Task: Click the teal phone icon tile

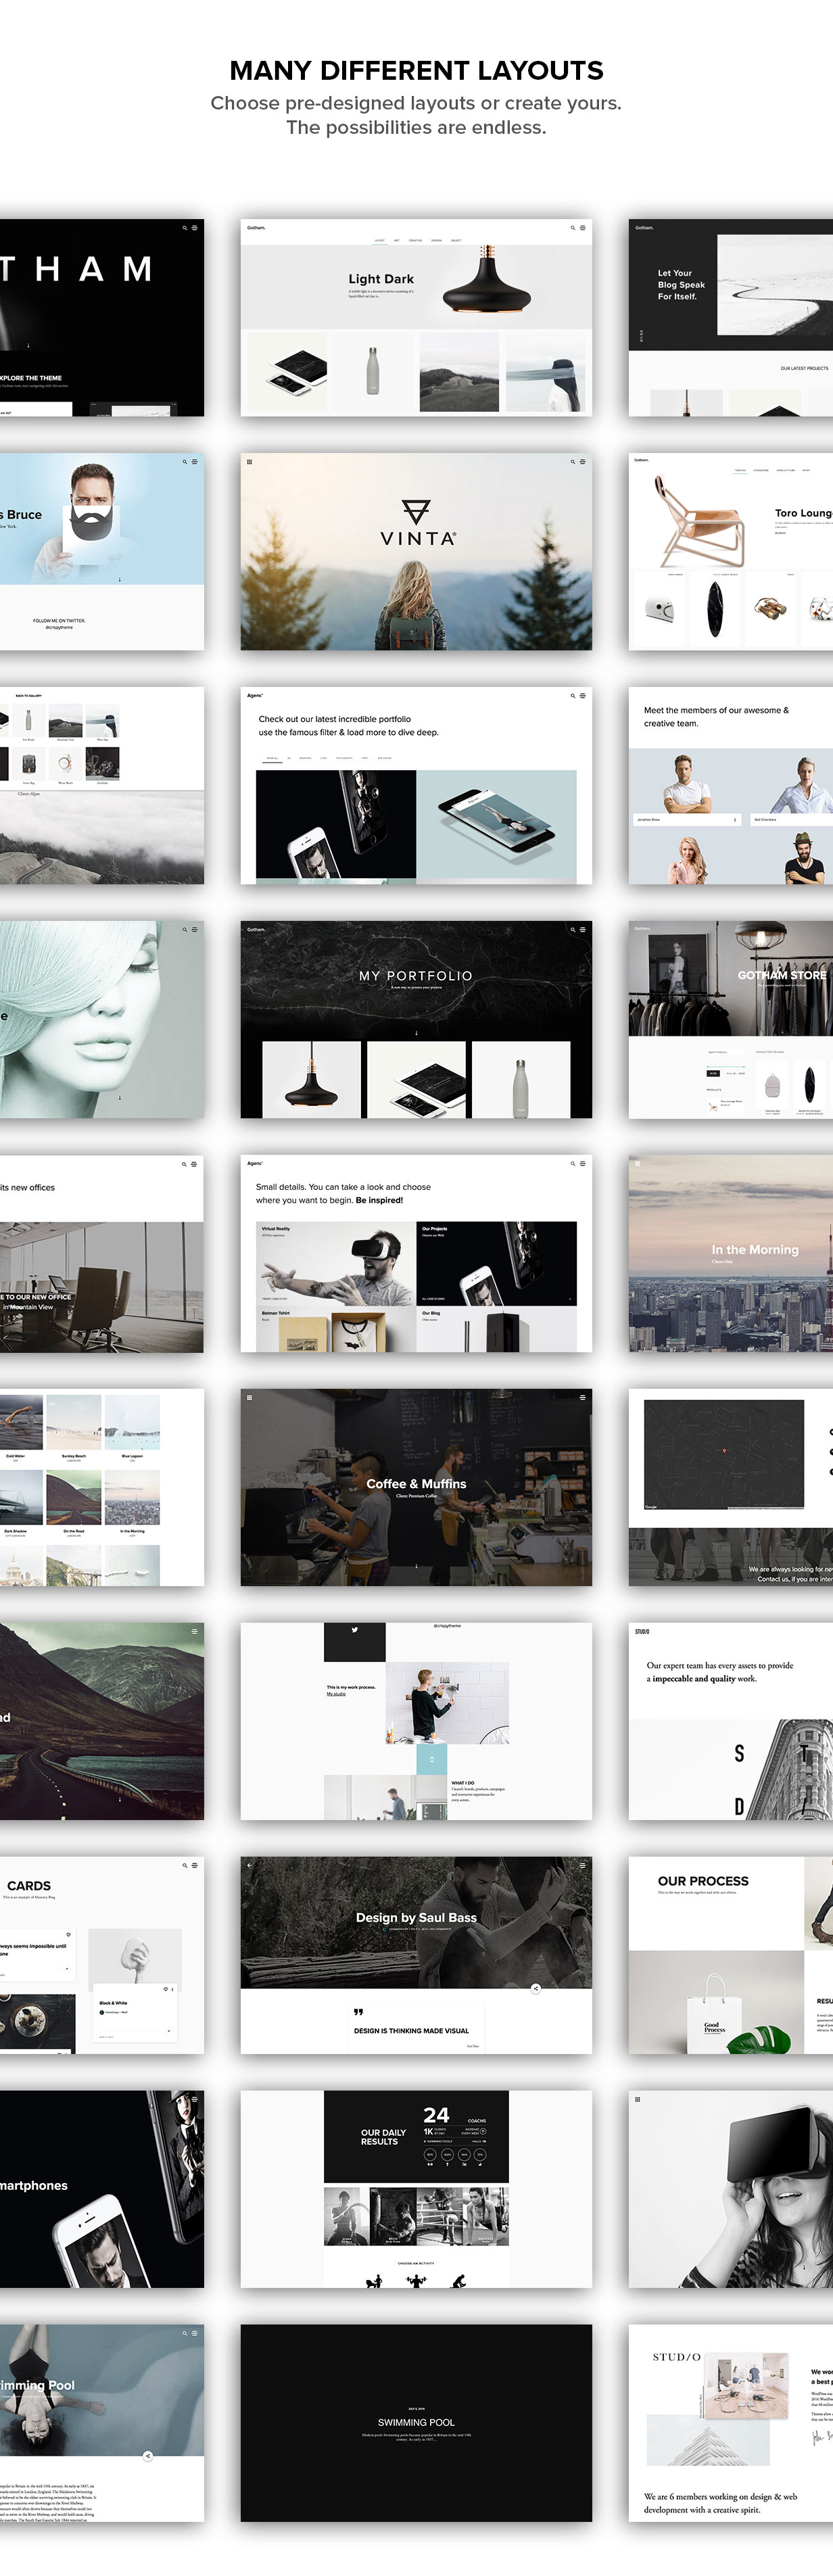Action: (432, 1759)
